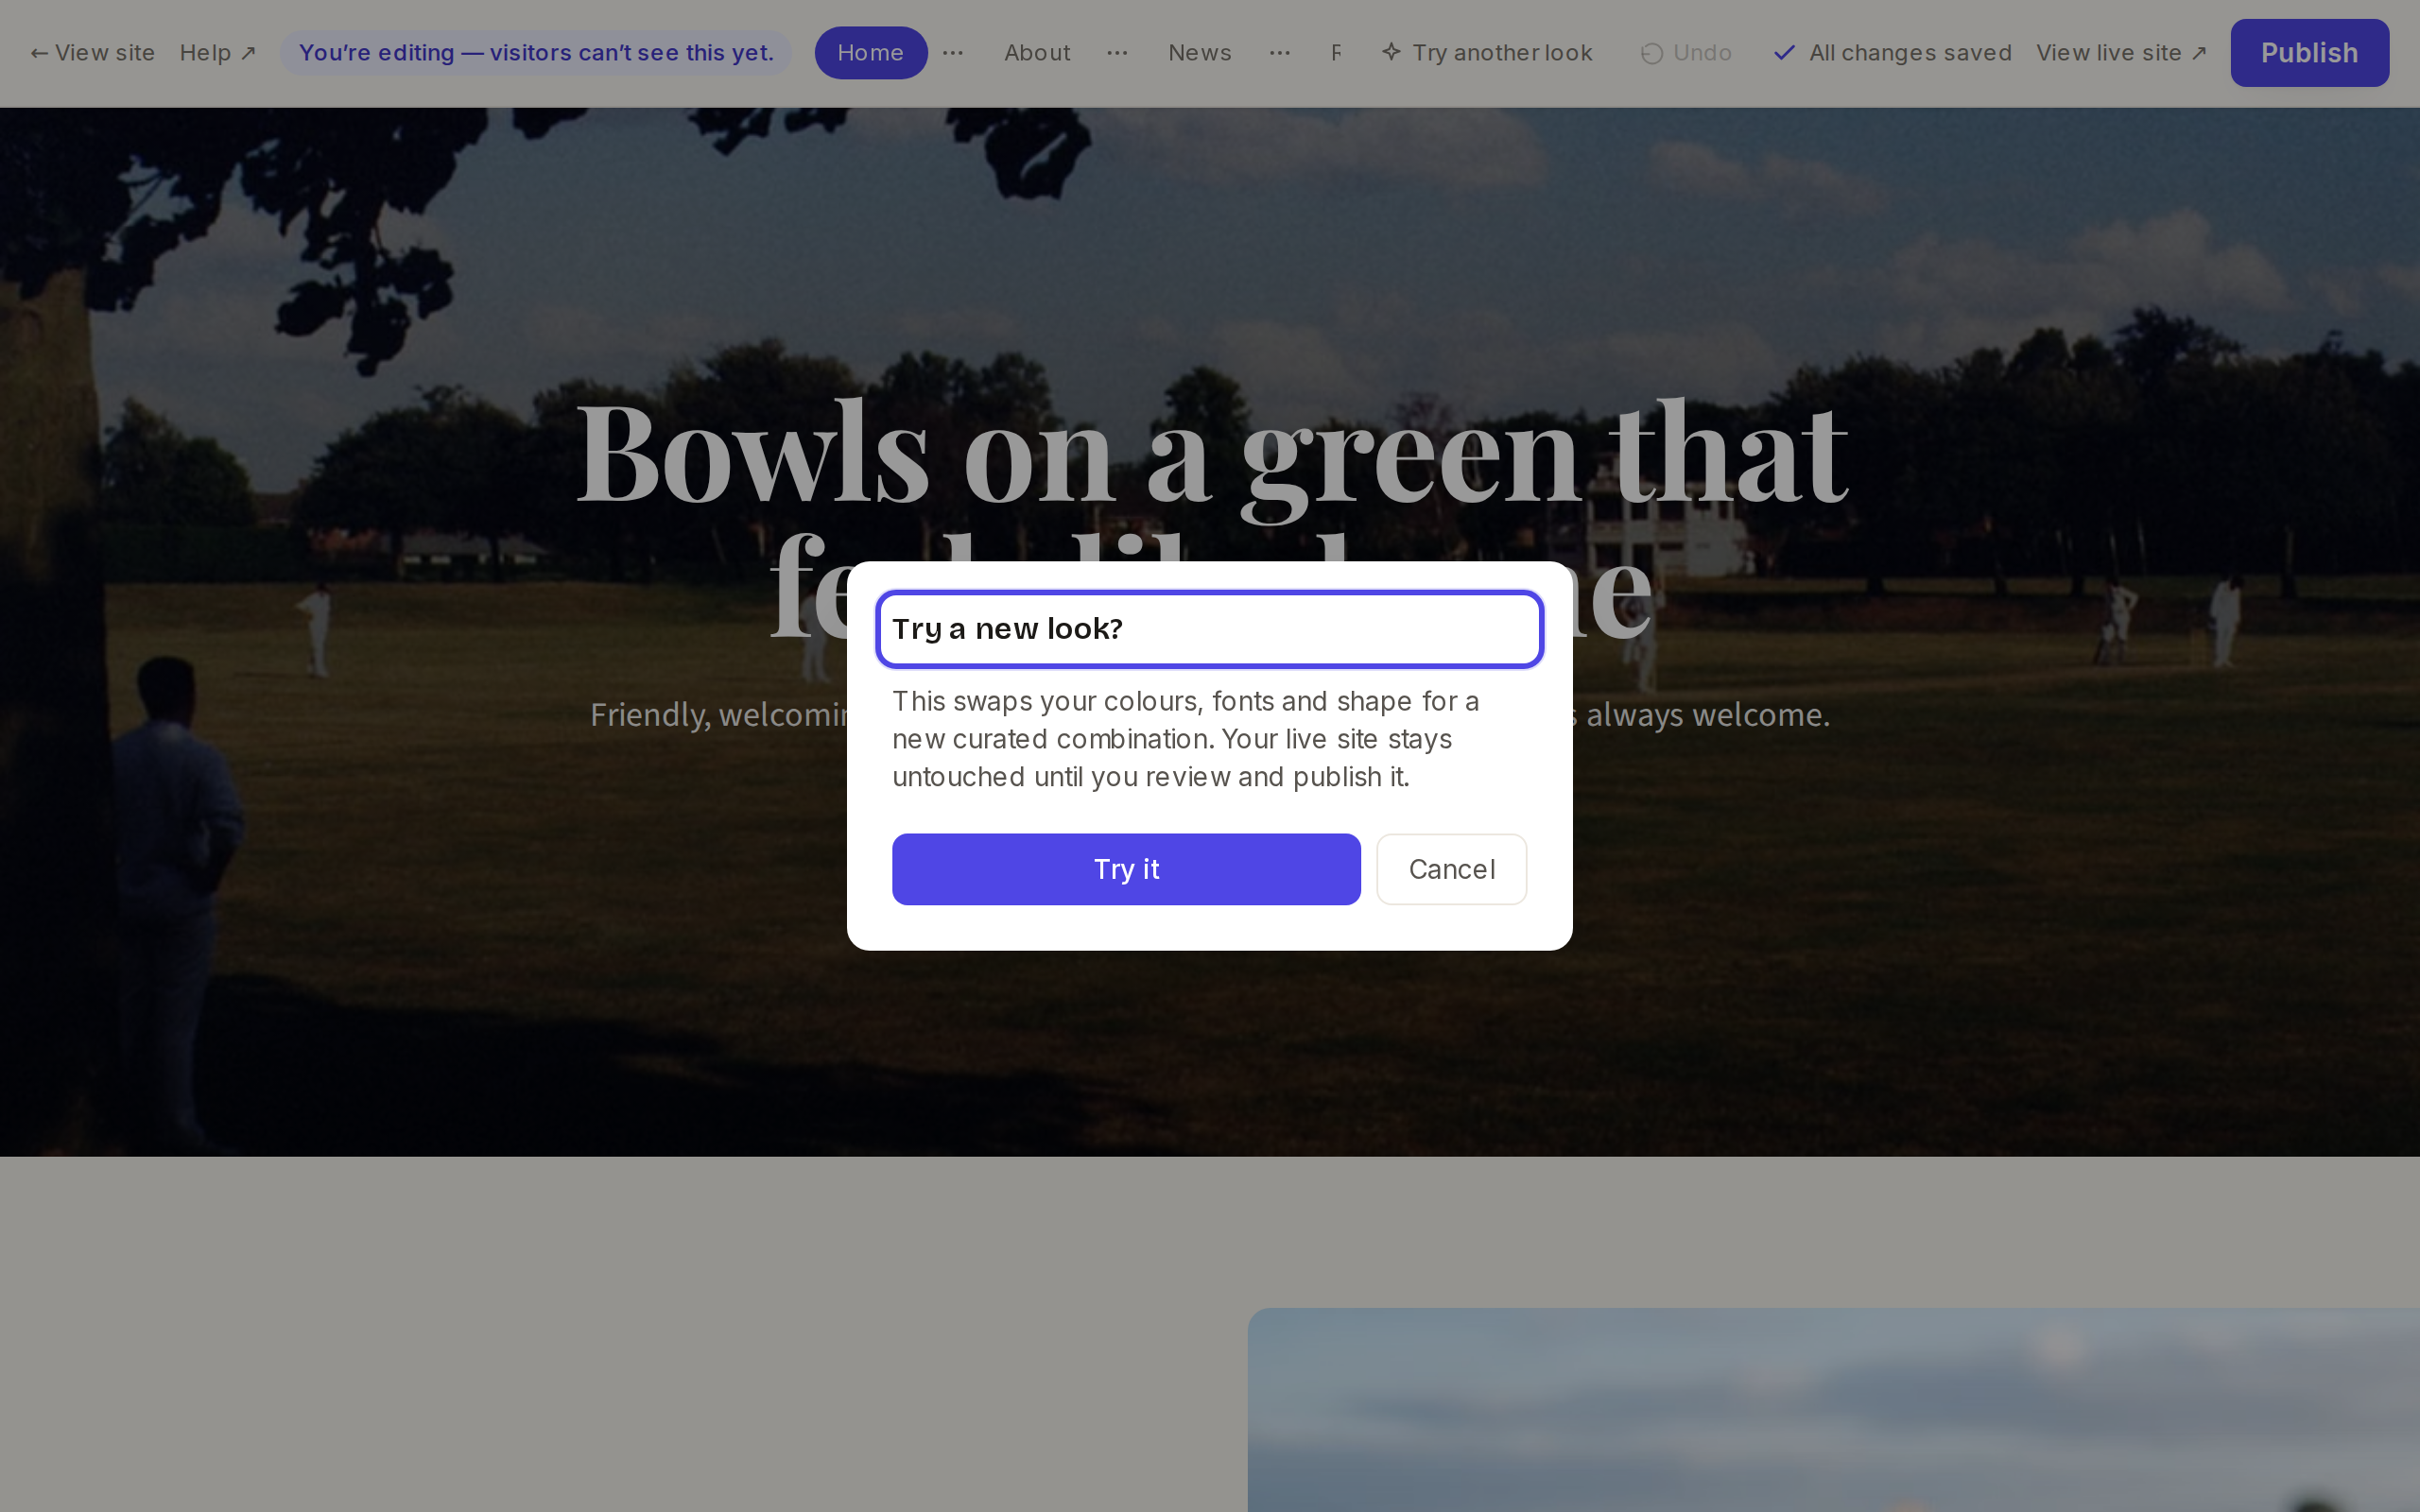Click the All changes saved status
The height and width of the screenshot is (1512, 2420).
point(1892,53)
